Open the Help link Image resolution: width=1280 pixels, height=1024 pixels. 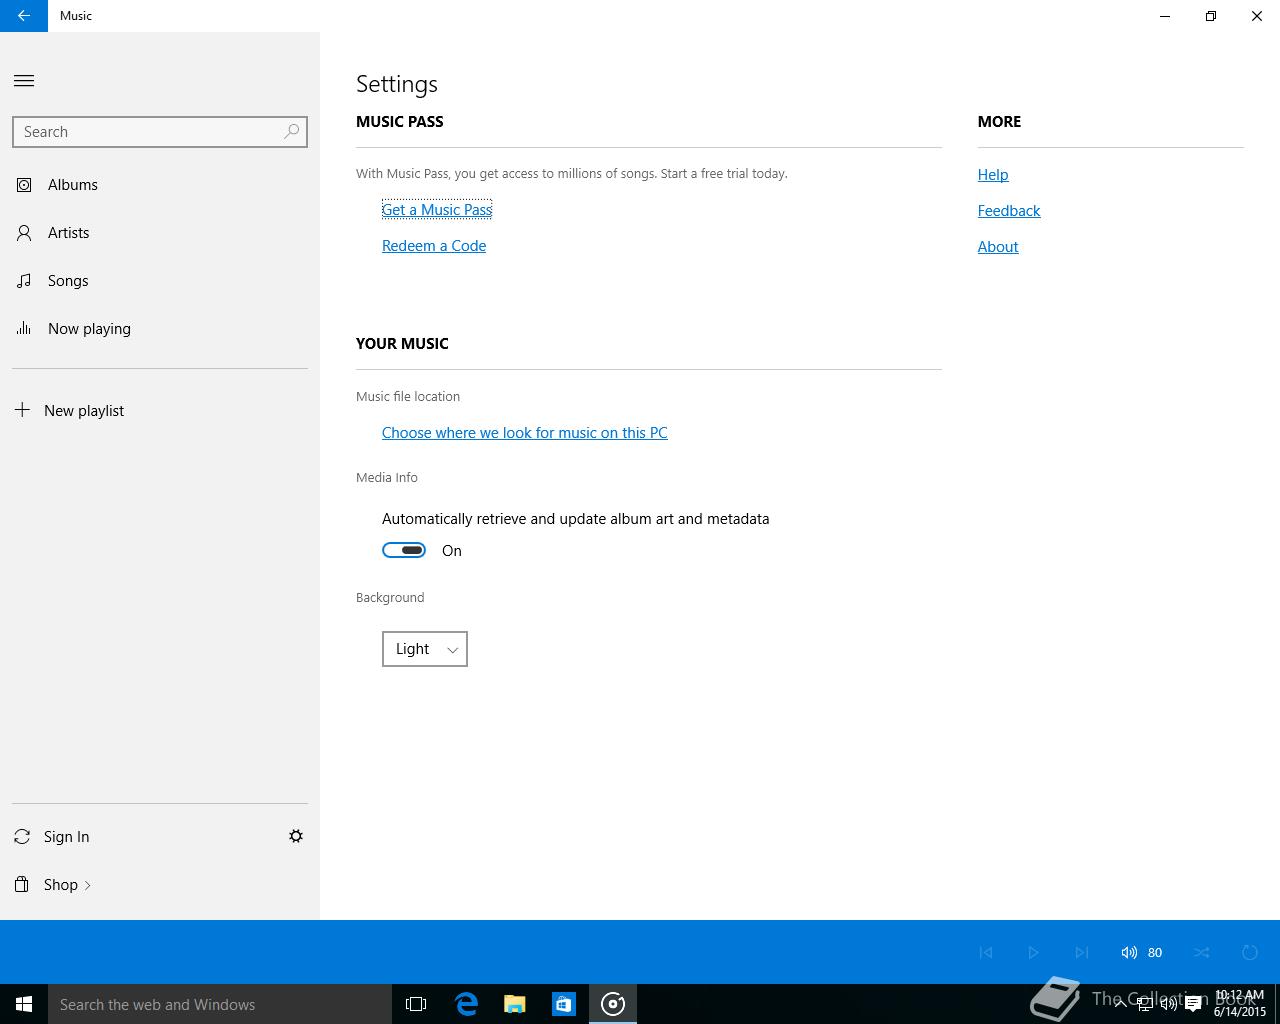point(993,174)
